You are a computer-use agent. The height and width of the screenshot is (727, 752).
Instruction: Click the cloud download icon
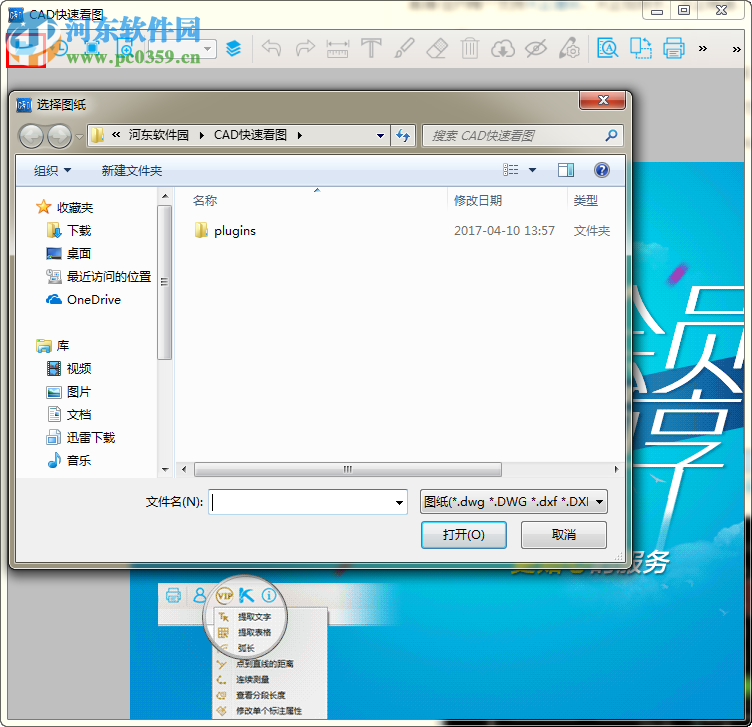[x=503, y=48]
